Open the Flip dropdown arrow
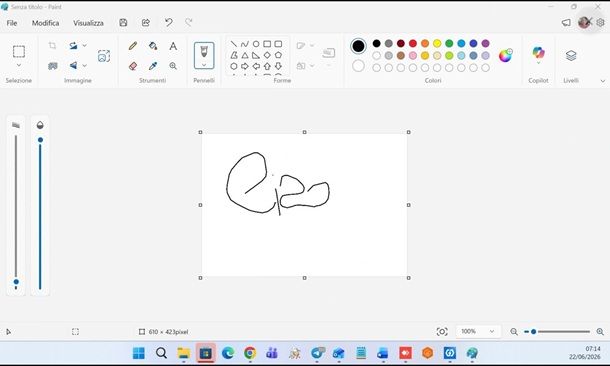The height and width of the screenshot is (366, 610). click(x=84, y=65)
